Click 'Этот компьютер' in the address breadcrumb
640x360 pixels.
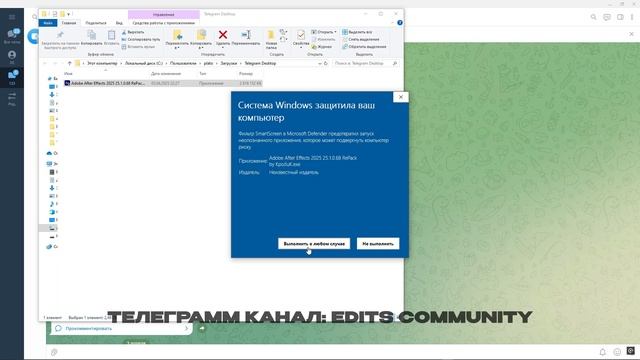(x=102, y=63)
